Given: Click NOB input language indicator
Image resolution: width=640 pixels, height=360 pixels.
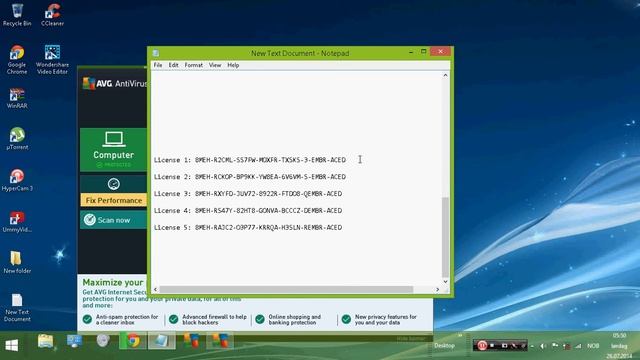Looking at the screenshot, I should click(x=593, y=346).
